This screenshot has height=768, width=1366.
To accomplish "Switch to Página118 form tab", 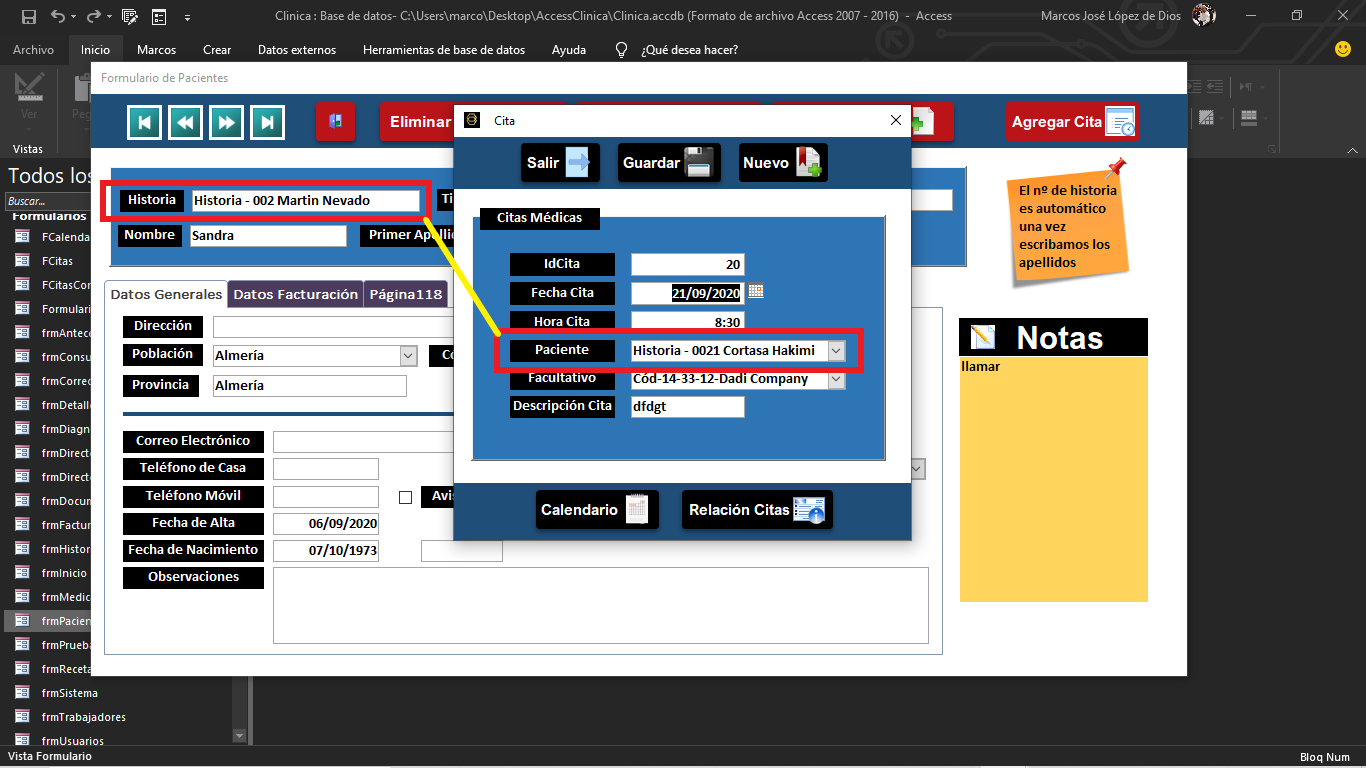I will pos(406,294).
